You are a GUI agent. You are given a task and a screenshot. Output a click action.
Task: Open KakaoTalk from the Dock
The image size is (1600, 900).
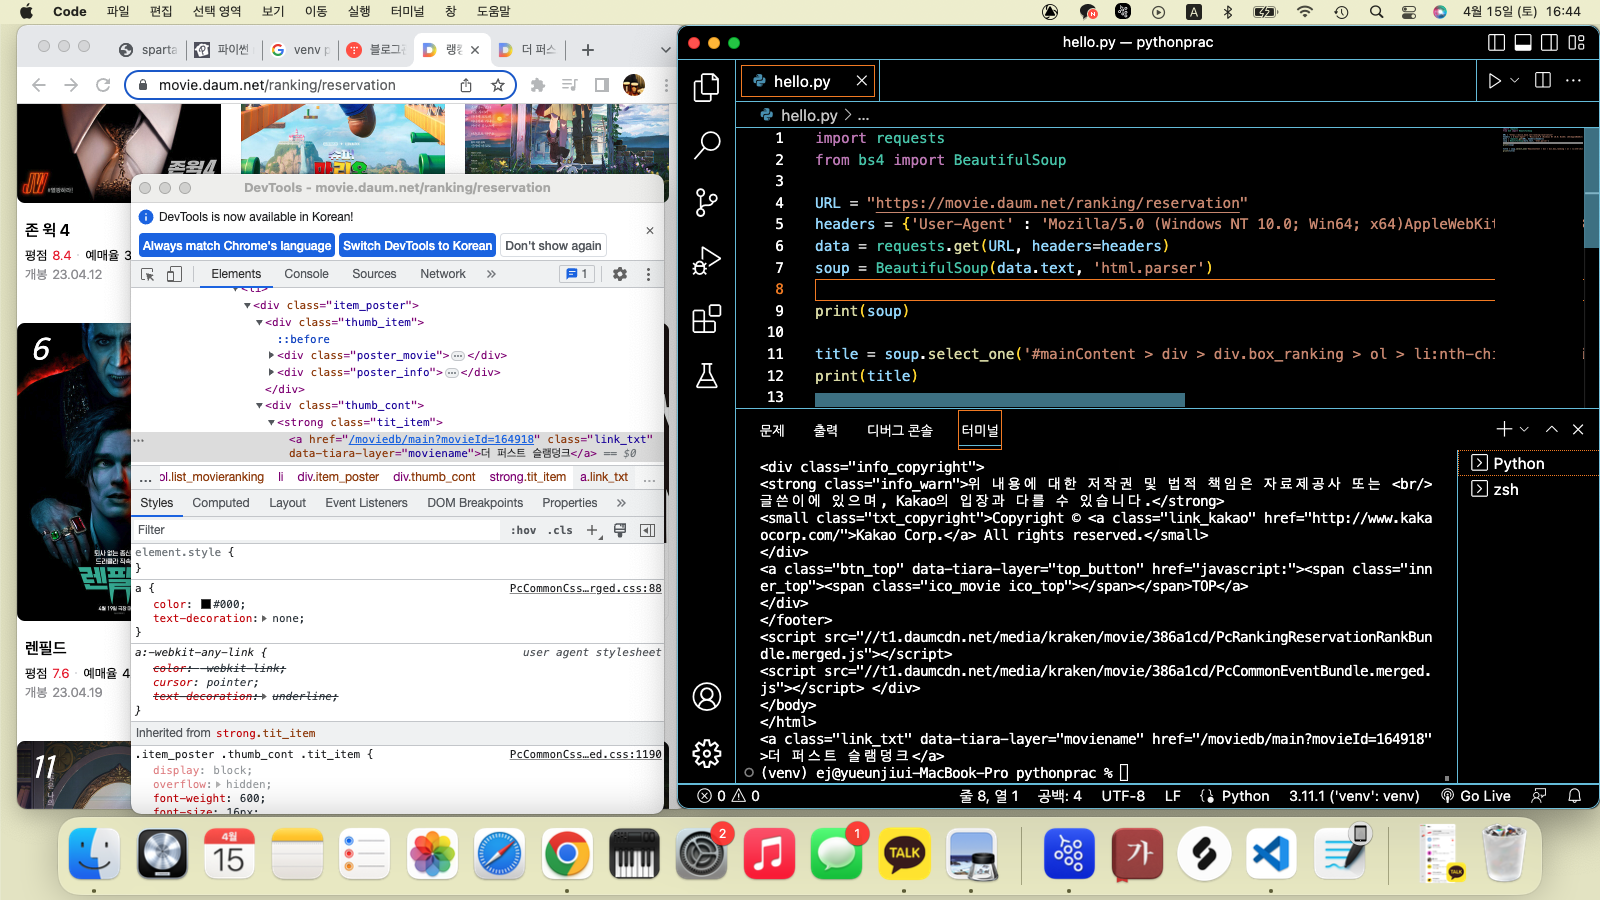click(x=904, y=853)
